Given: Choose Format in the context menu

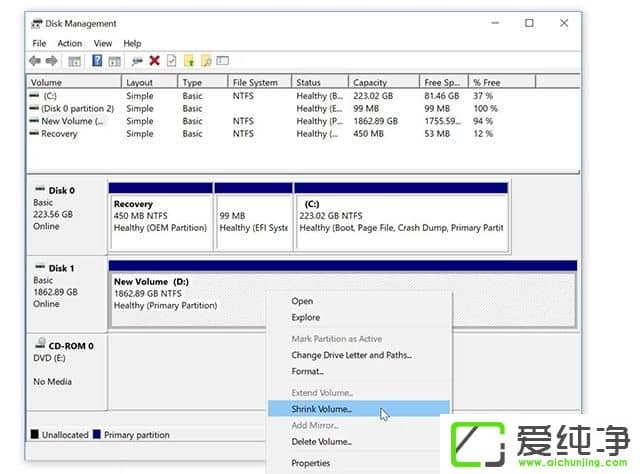Looking at the screenshot, I should pos(359,372).
